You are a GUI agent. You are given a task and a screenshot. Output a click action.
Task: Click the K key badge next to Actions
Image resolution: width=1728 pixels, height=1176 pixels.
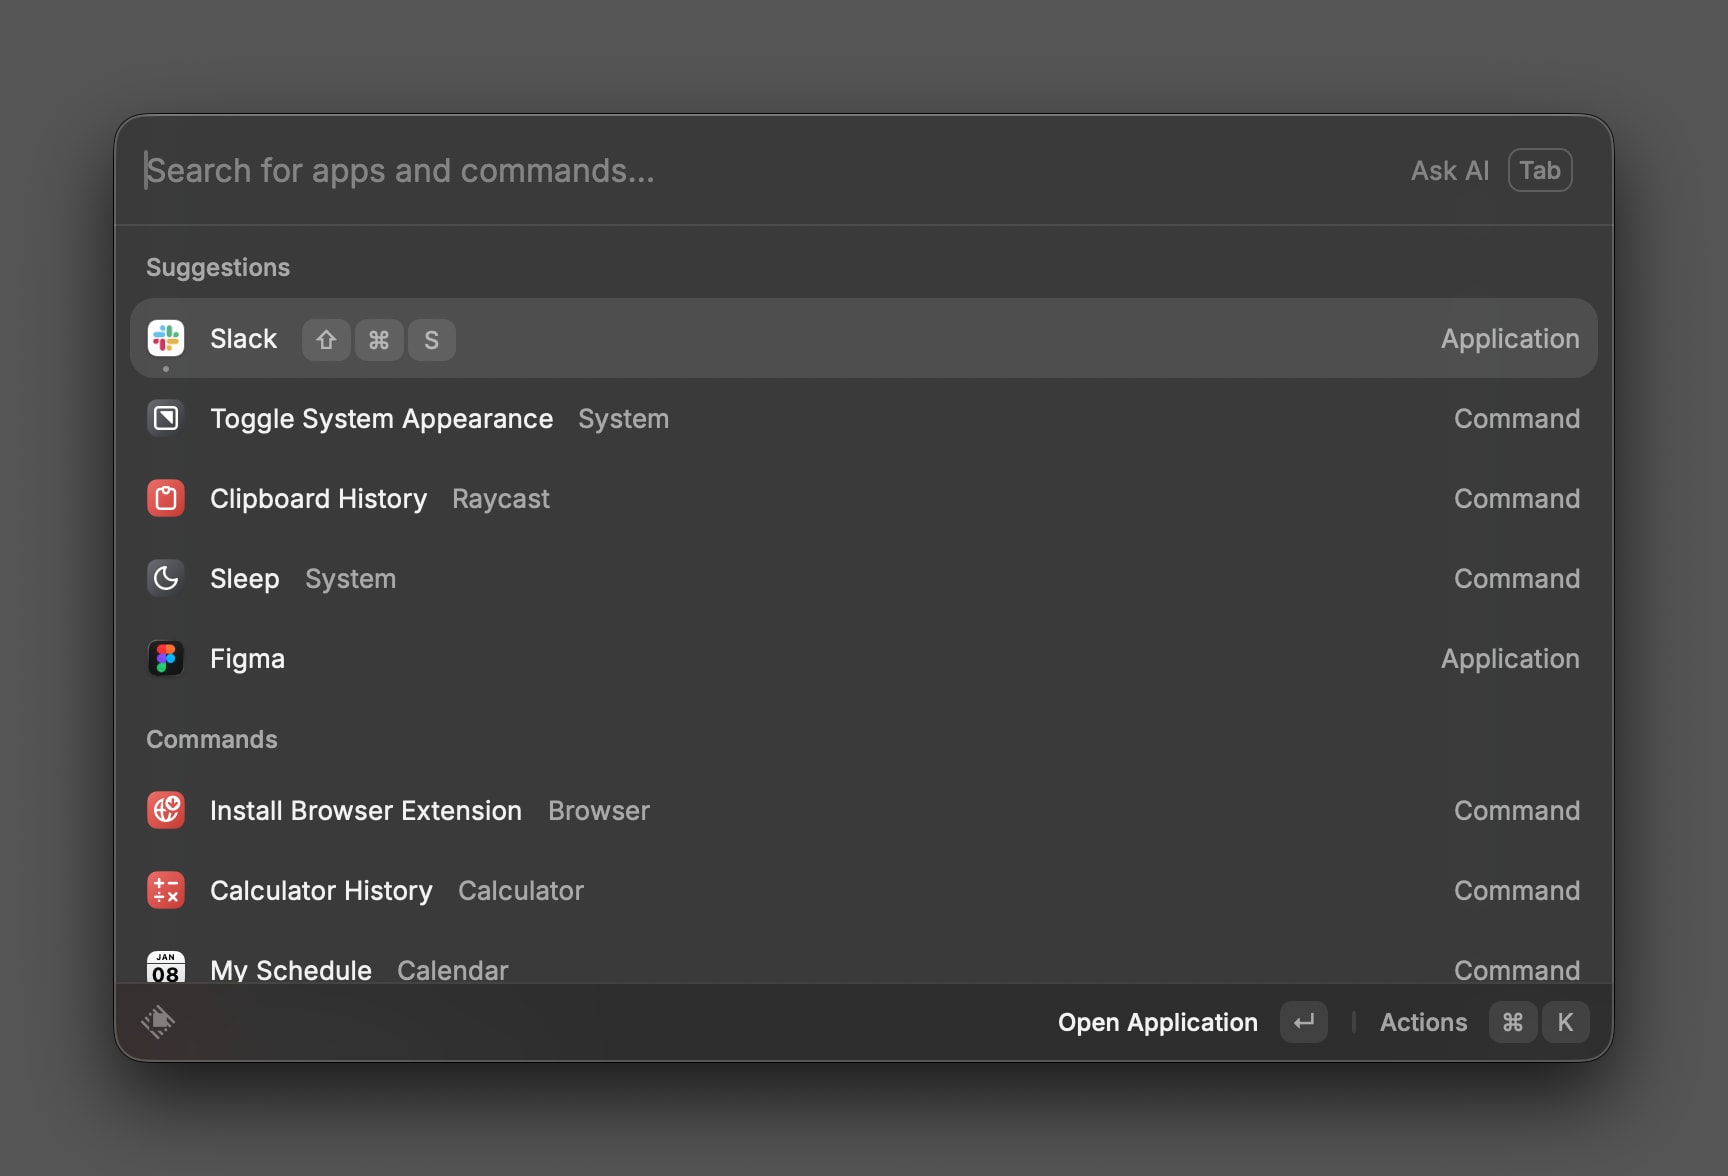click(1566, 1022)
